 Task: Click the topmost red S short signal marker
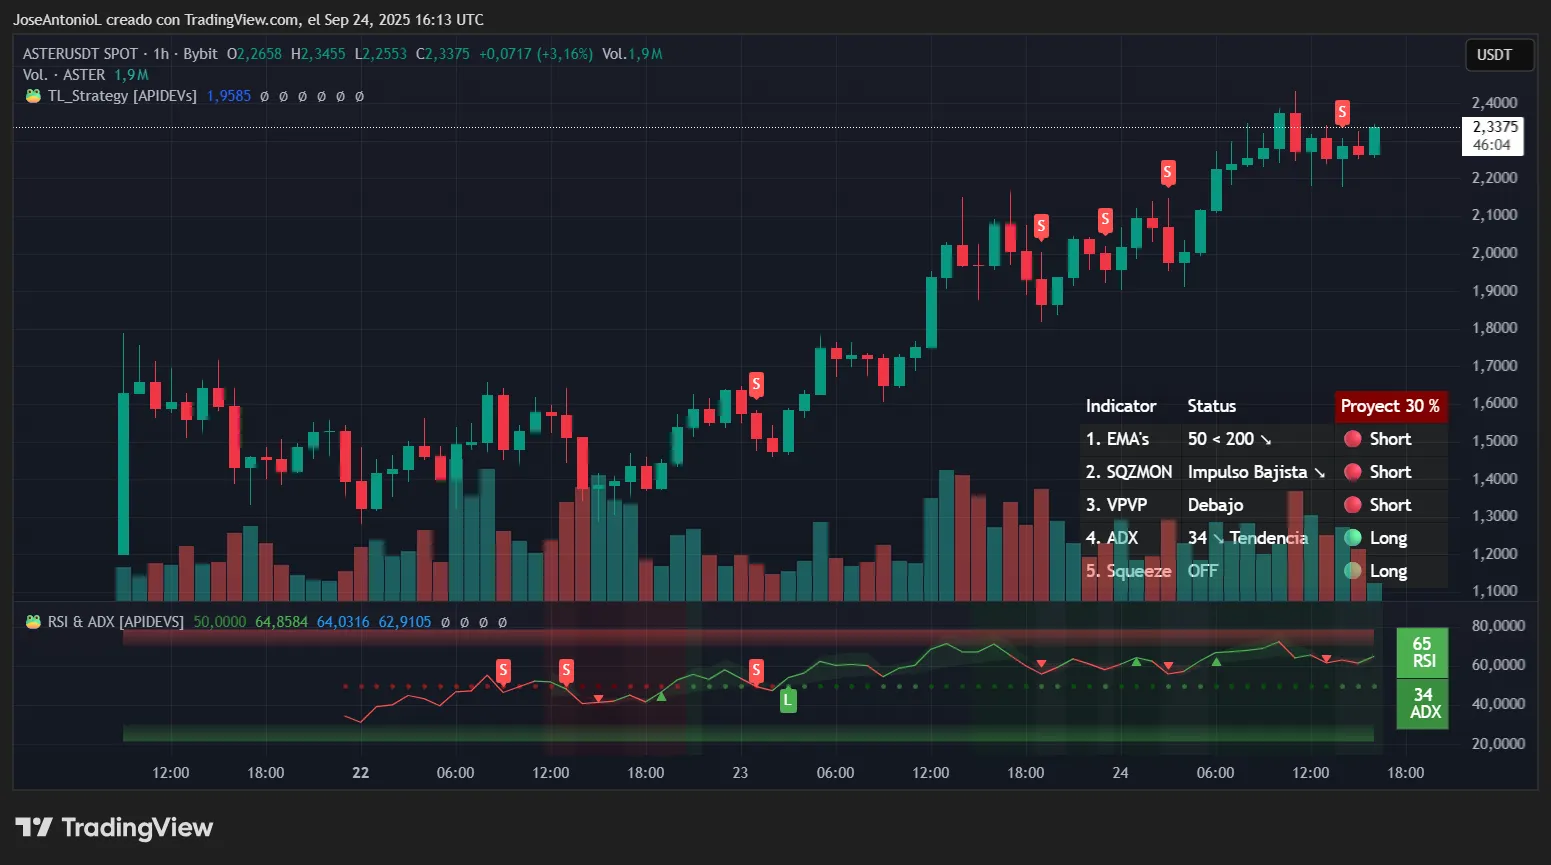1342,112
